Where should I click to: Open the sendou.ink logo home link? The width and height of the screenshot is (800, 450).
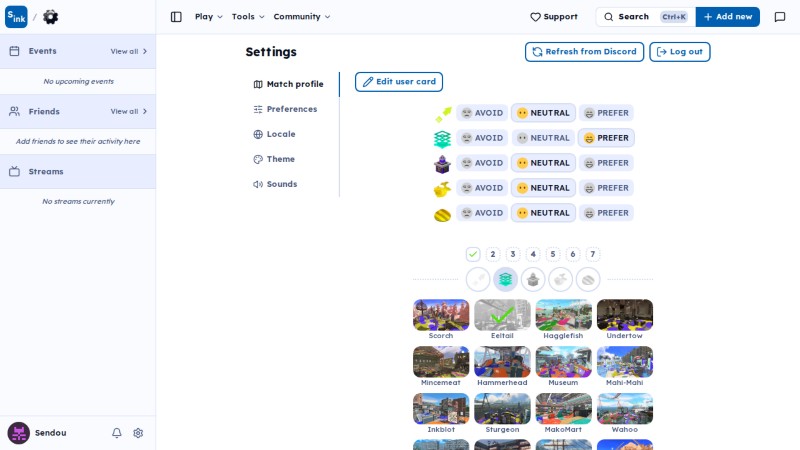coord(16,17)
